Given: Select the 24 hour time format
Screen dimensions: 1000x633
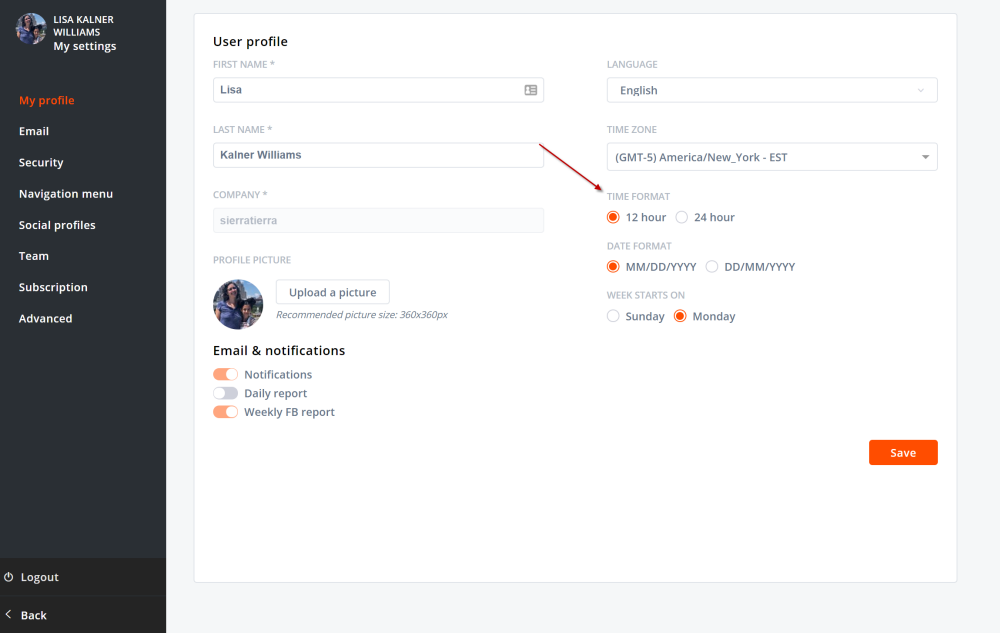Looking at the screenshot, I should pos(682,217).
